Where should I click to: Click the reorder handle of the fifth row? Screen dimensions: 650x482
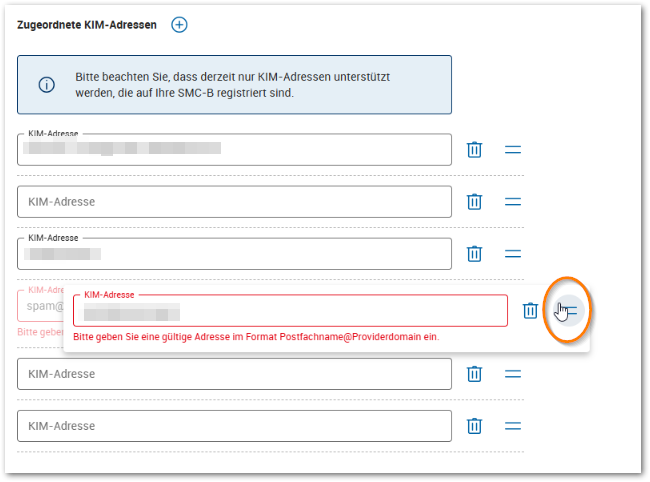(x=513, y=374)
